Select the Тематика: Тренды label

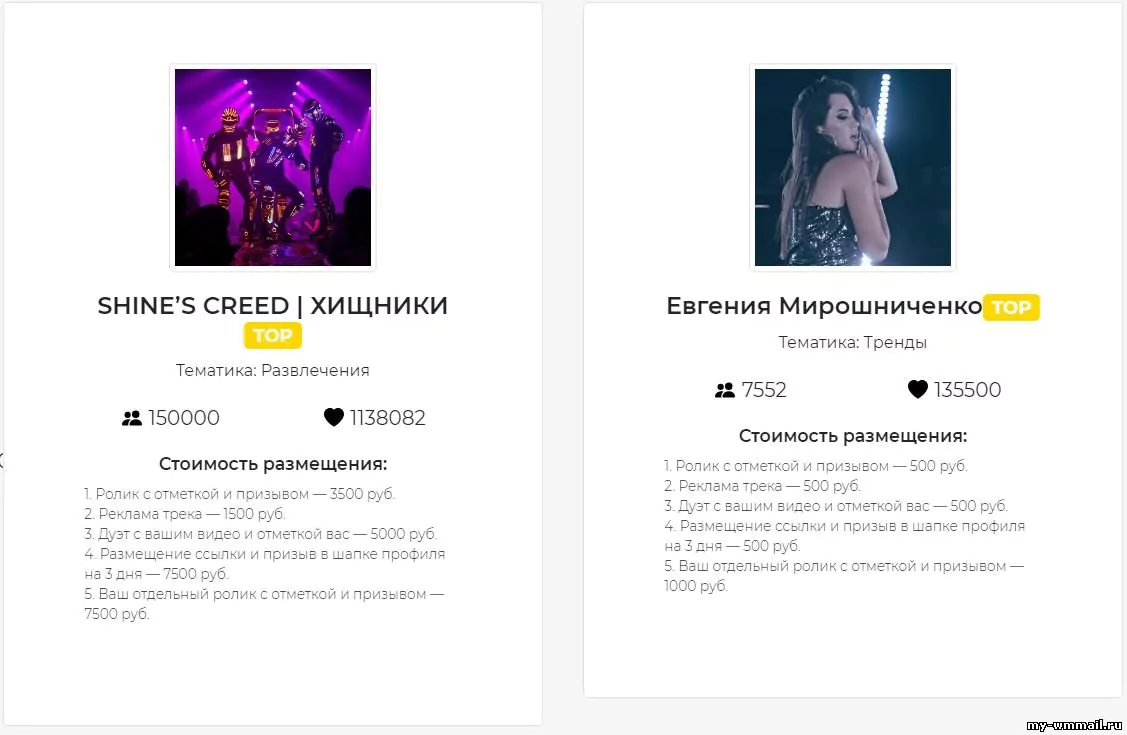click(852, 342)
